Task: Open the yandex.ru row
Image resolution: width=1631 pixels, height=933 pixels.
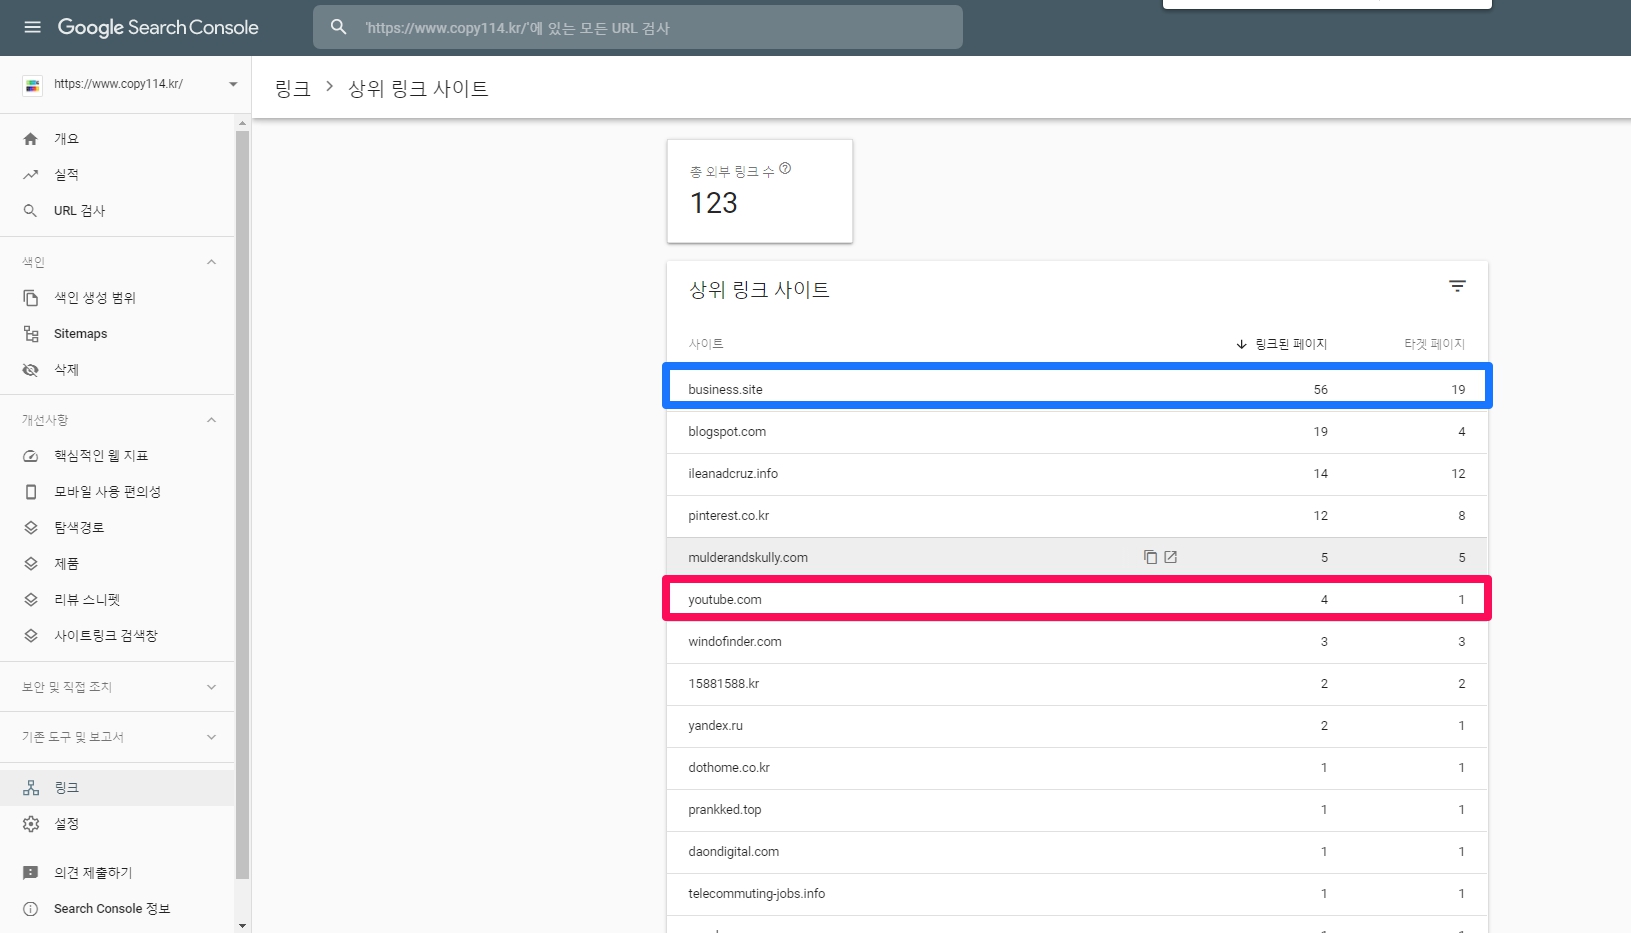Action: [1077, 726]
